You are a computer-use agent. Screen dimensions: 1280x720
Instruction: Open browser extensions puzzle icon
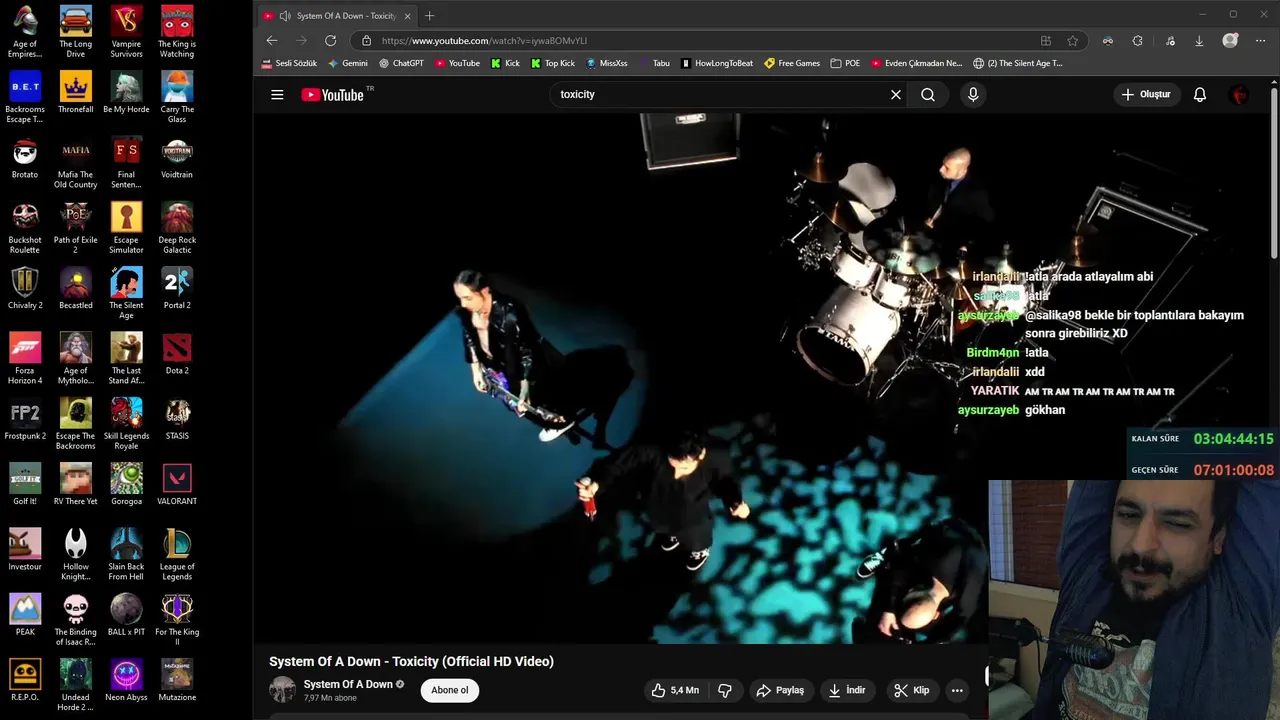[1138, 41]
